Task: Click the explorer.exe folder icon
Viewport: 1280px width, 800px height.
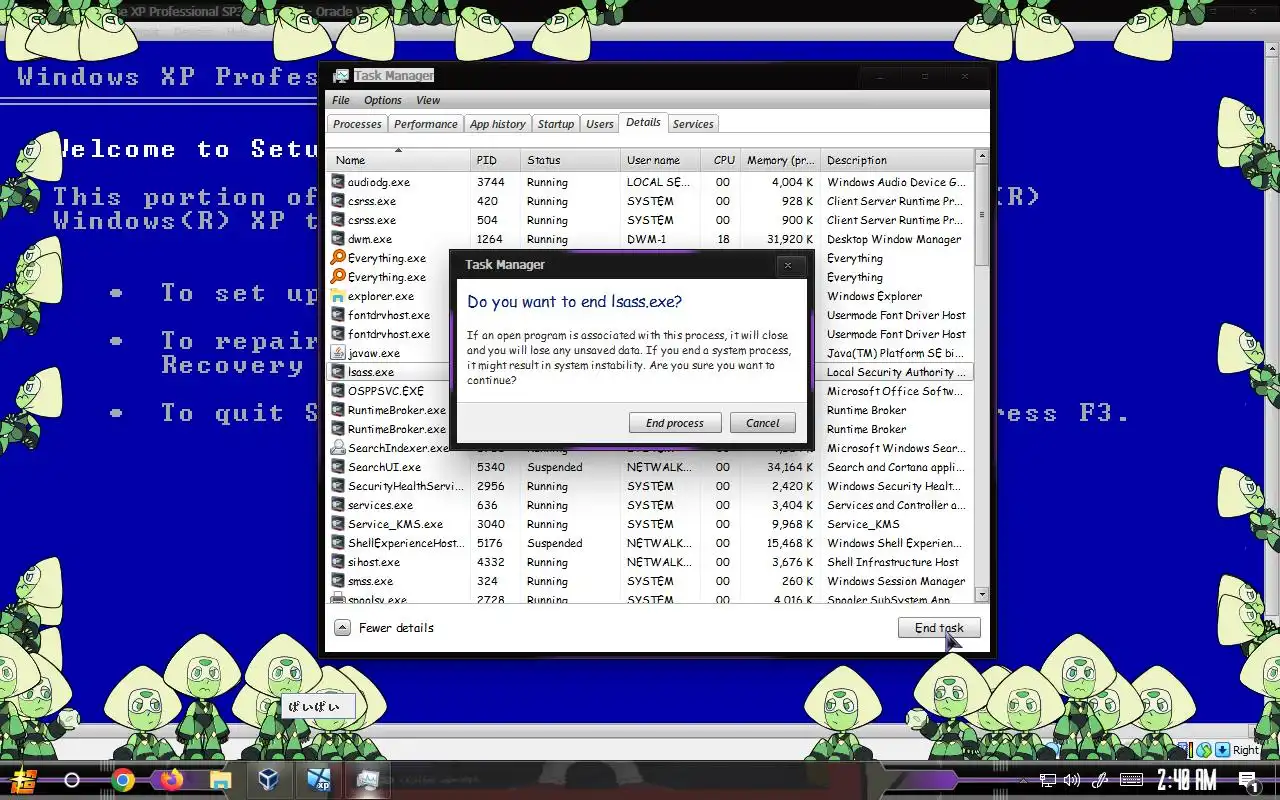Action: pyautogui.click(x=338, y=296)
